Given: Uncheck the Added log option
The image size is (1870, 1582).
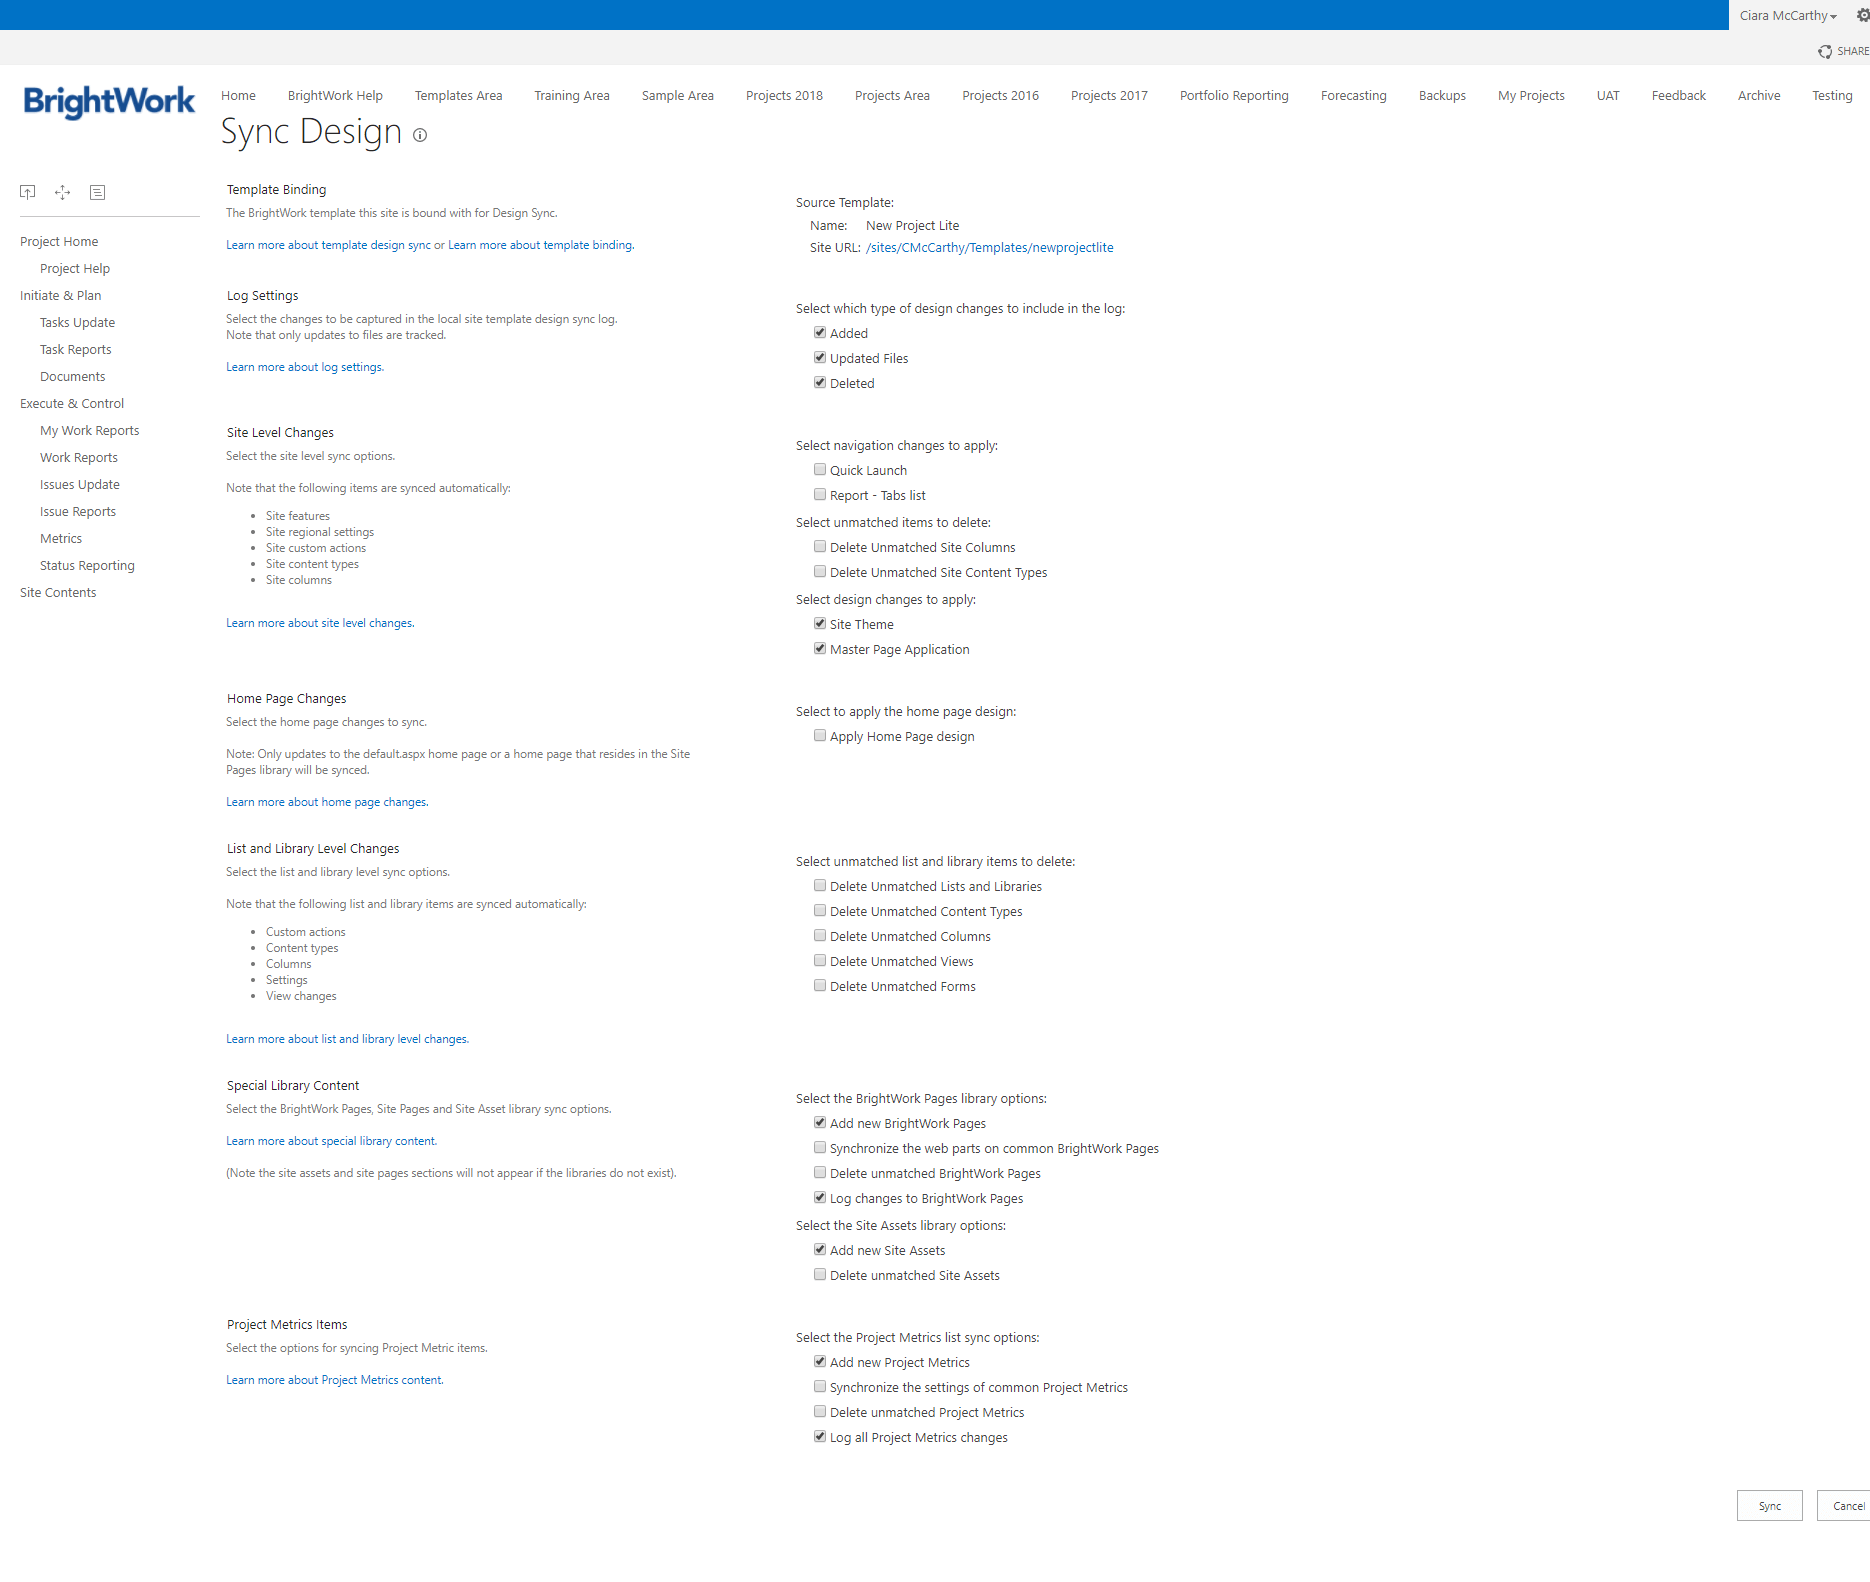Looking at the screenshot, I should click(x=820, y=332).
